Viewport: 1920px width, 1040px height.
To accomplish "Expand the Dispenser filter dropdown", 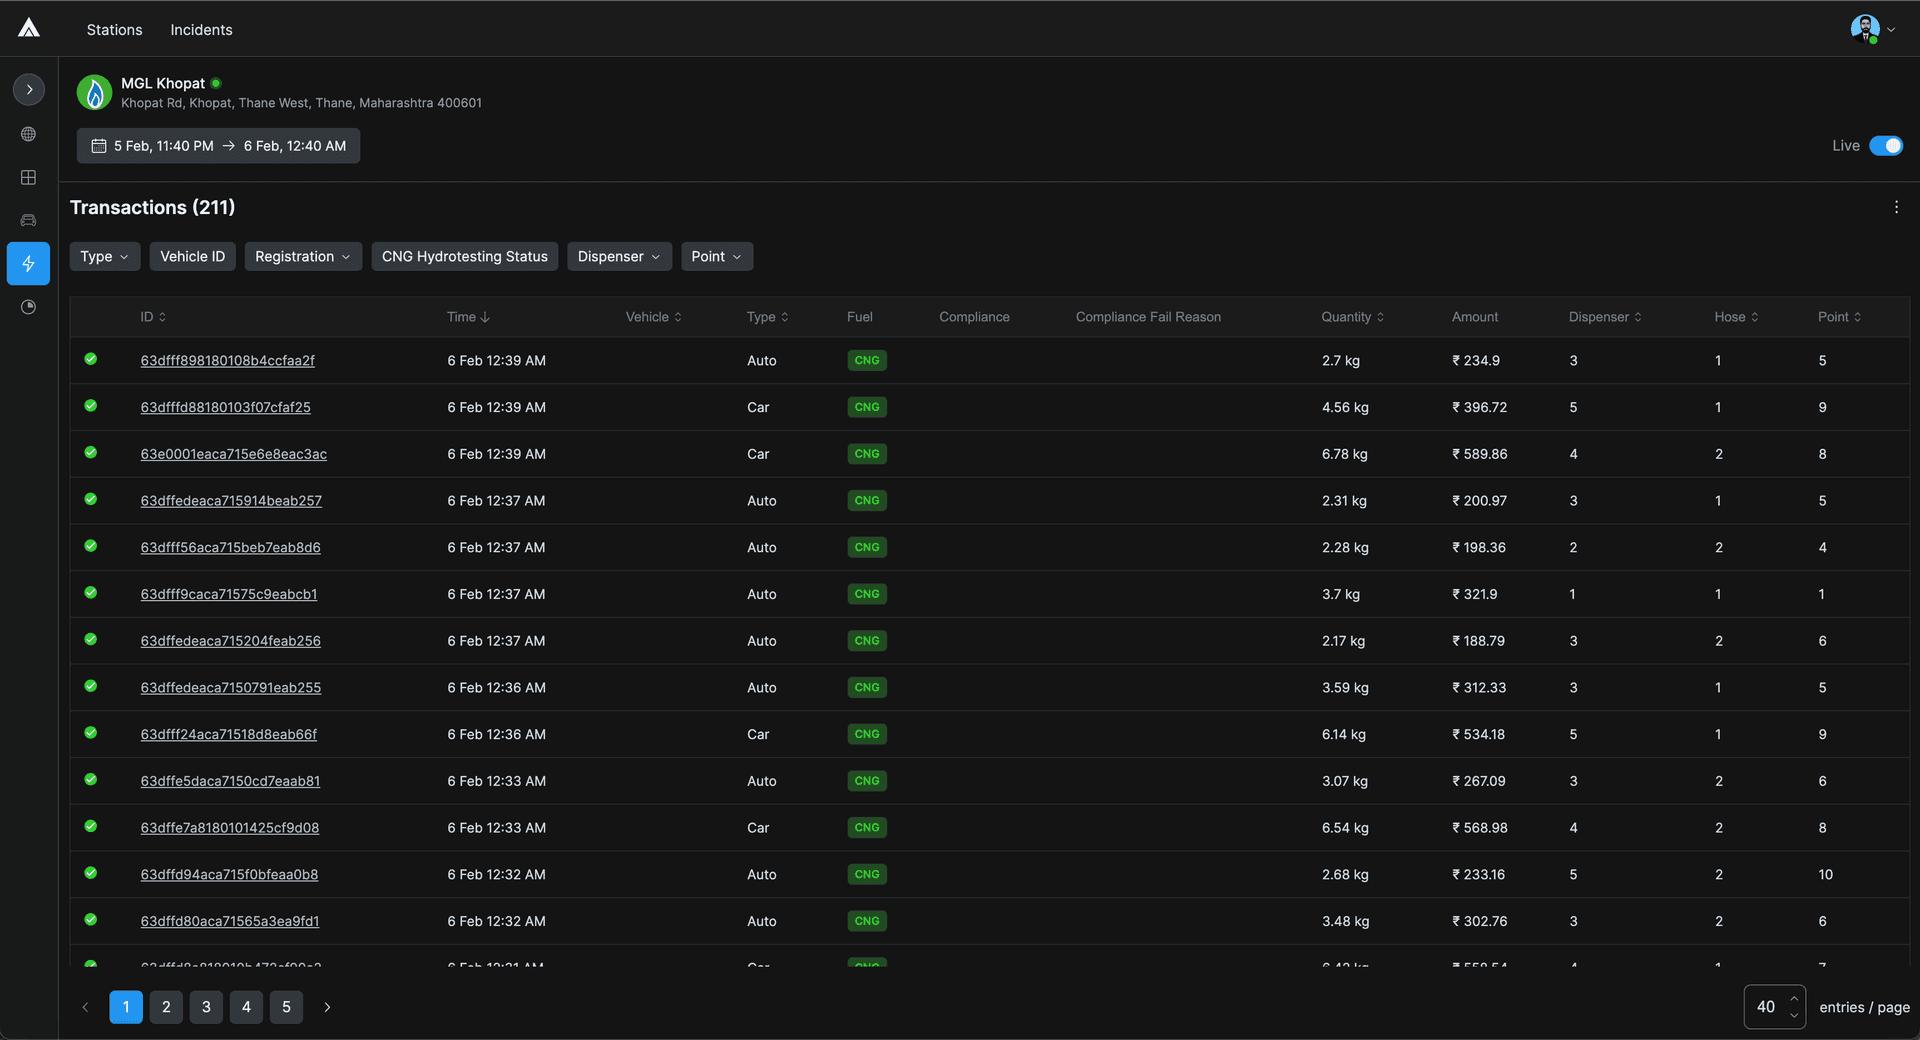I will [618, 257].
